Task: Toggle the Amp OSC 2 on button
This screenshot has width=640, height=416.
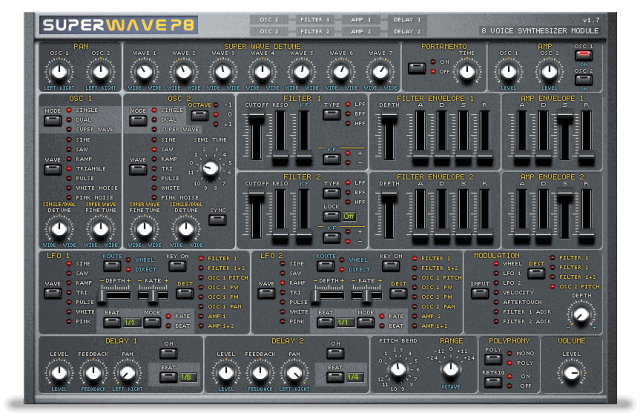Action: 584,79
